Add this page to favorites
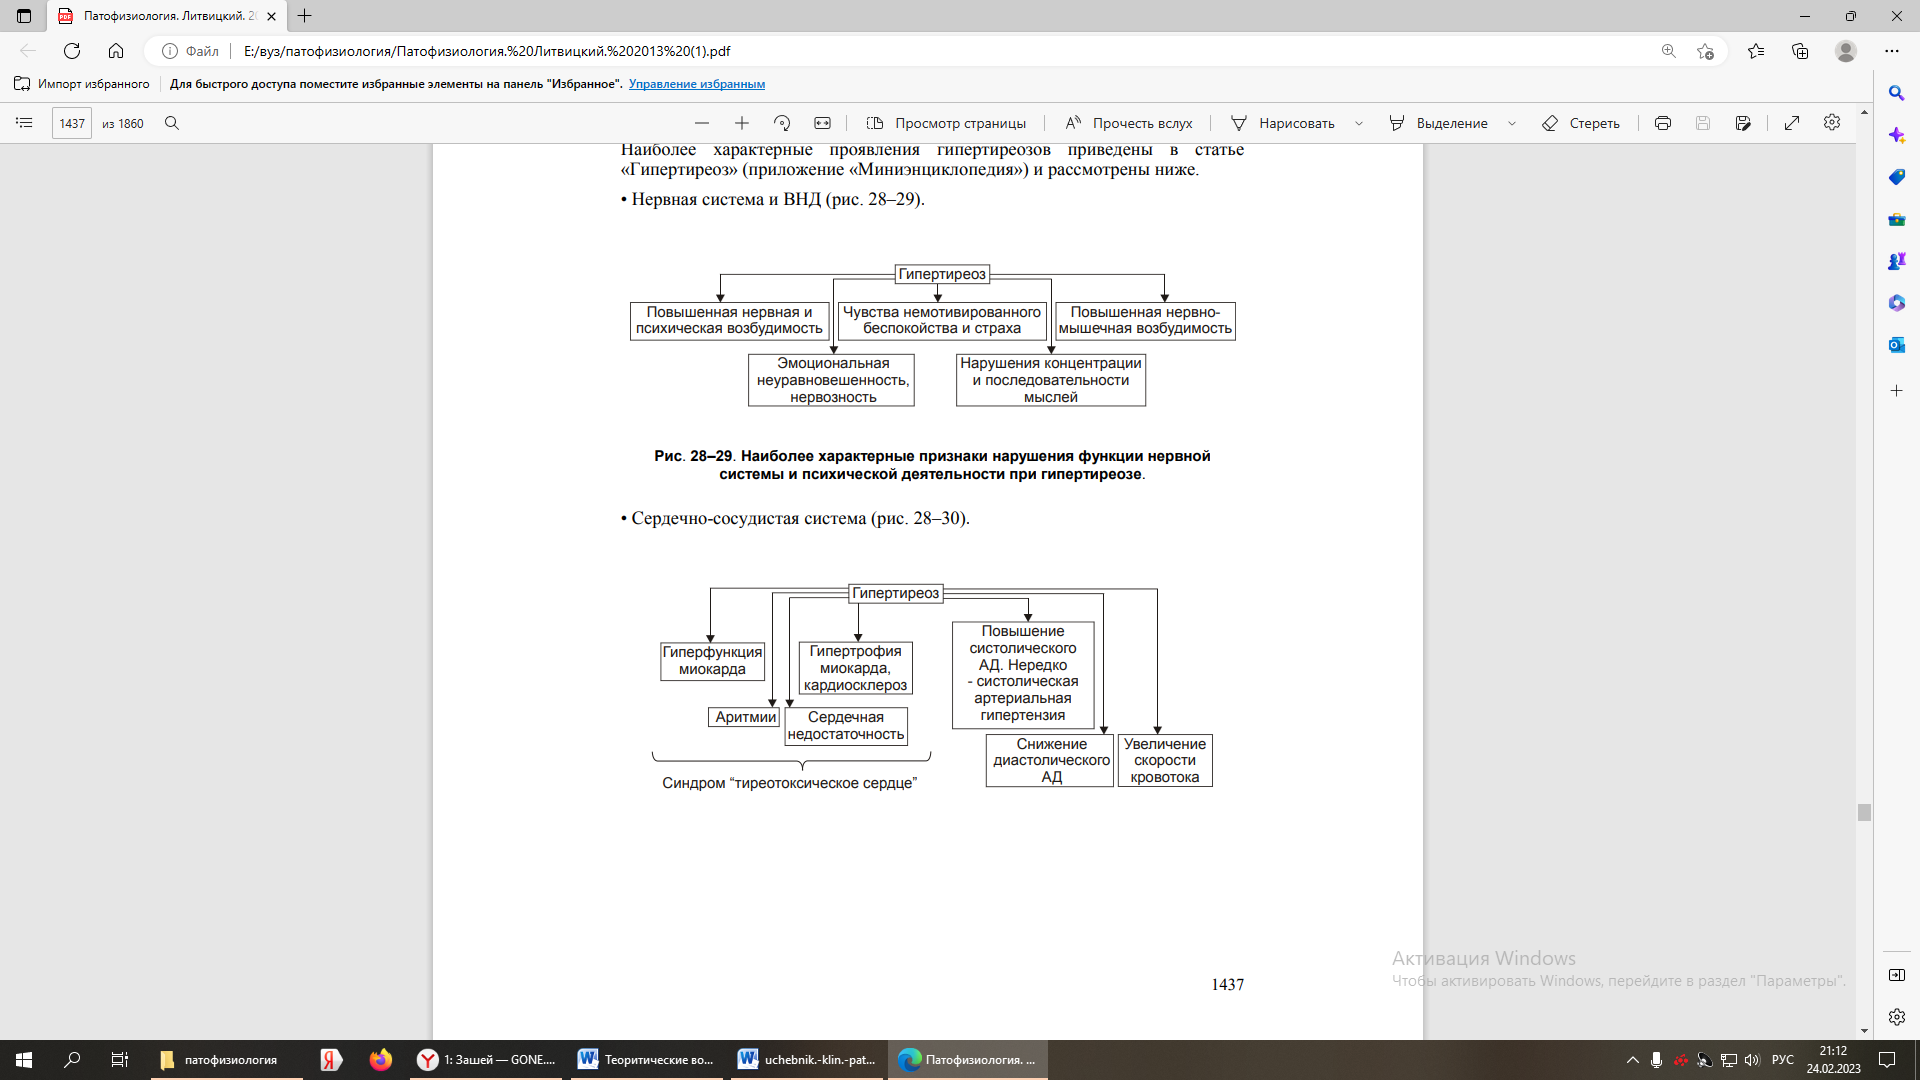The height and width of the screenshot is (1080, 1920). click(x=1706, y=51)
